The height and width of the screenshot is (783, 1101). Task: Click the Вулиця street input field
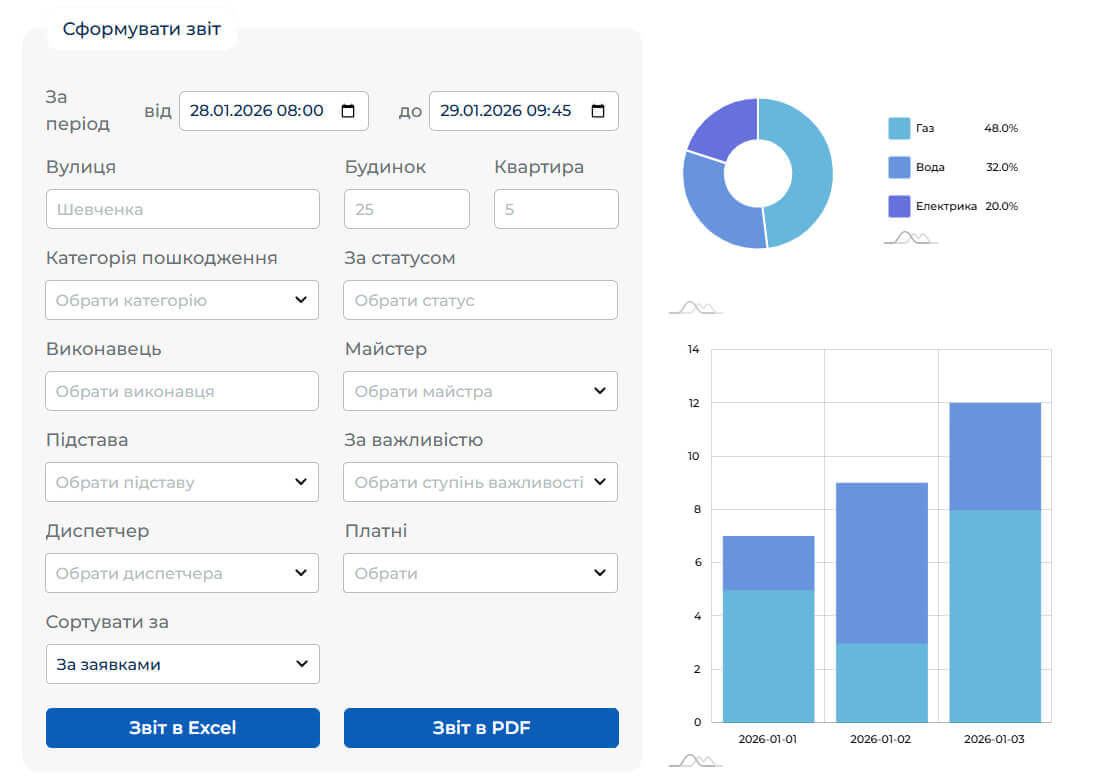tap(182, 209)
